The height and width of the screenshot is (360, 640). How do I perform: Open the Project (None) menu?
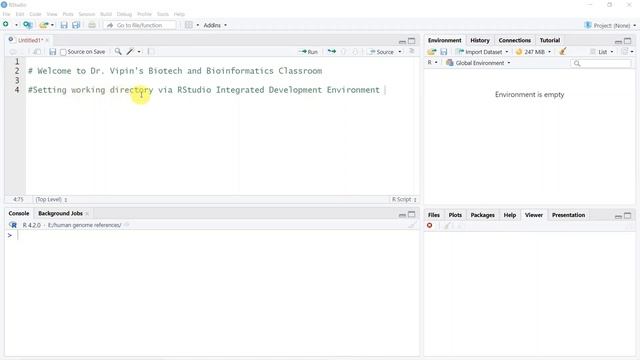coord(610,25)
